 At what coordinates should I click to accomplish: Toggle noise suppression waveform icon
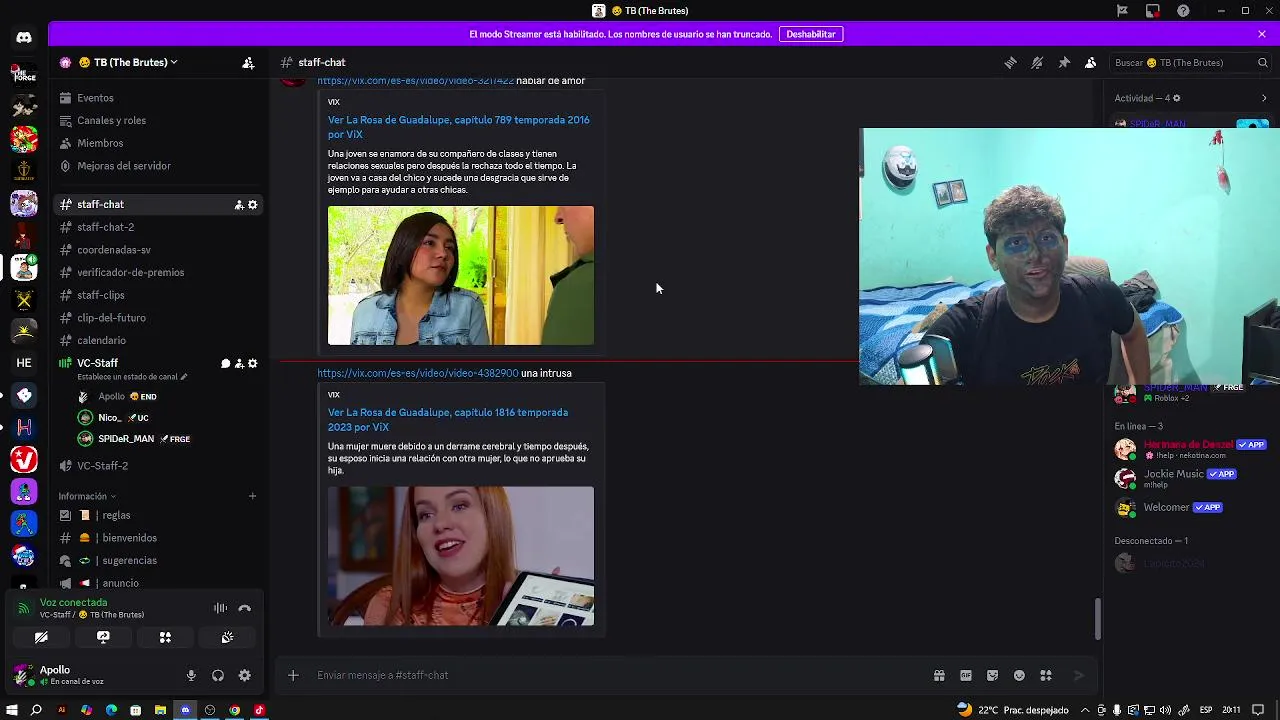[220, 608]
